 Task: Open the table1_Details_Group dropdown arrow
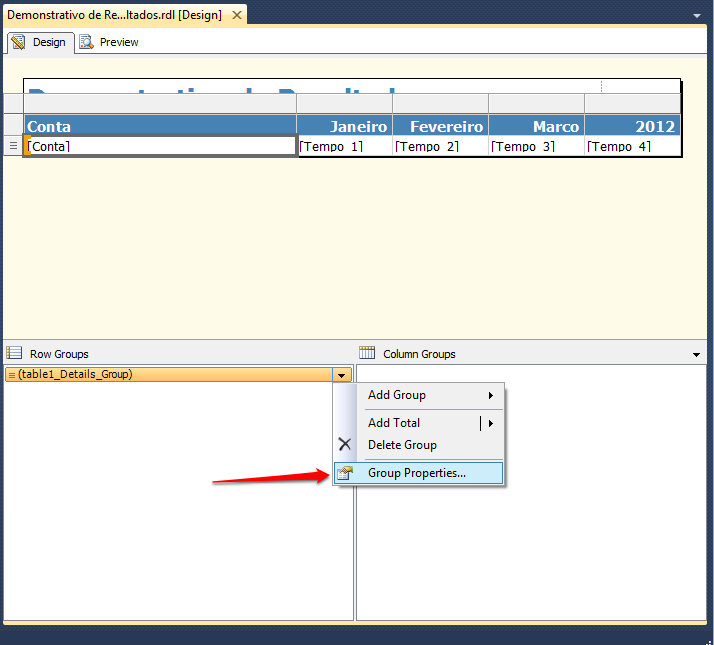pos(342,375)
